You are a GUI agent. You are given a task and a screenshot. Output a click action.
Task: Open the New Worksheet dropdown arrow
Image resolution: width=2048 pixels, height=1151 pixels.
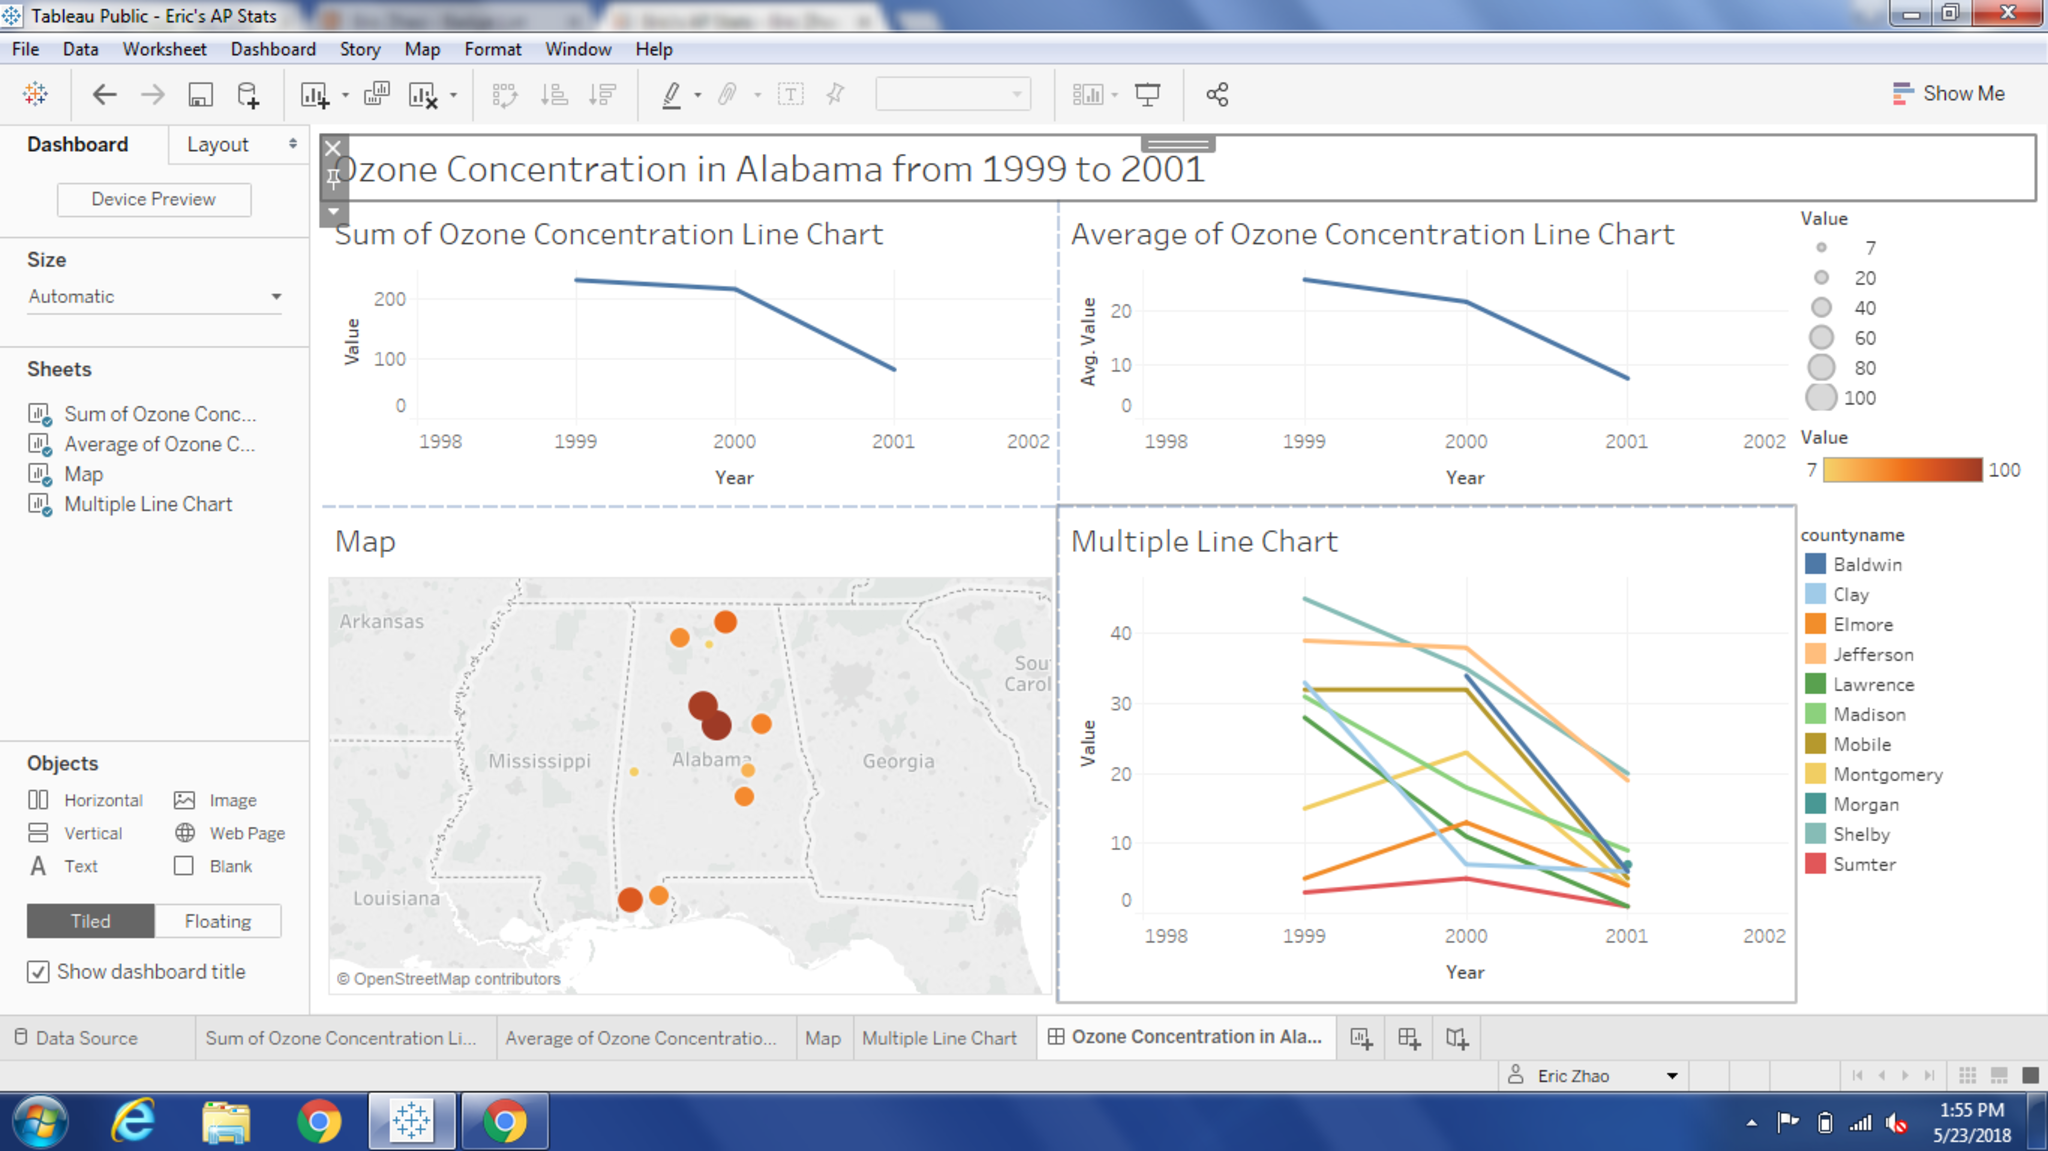coord(345,96)
